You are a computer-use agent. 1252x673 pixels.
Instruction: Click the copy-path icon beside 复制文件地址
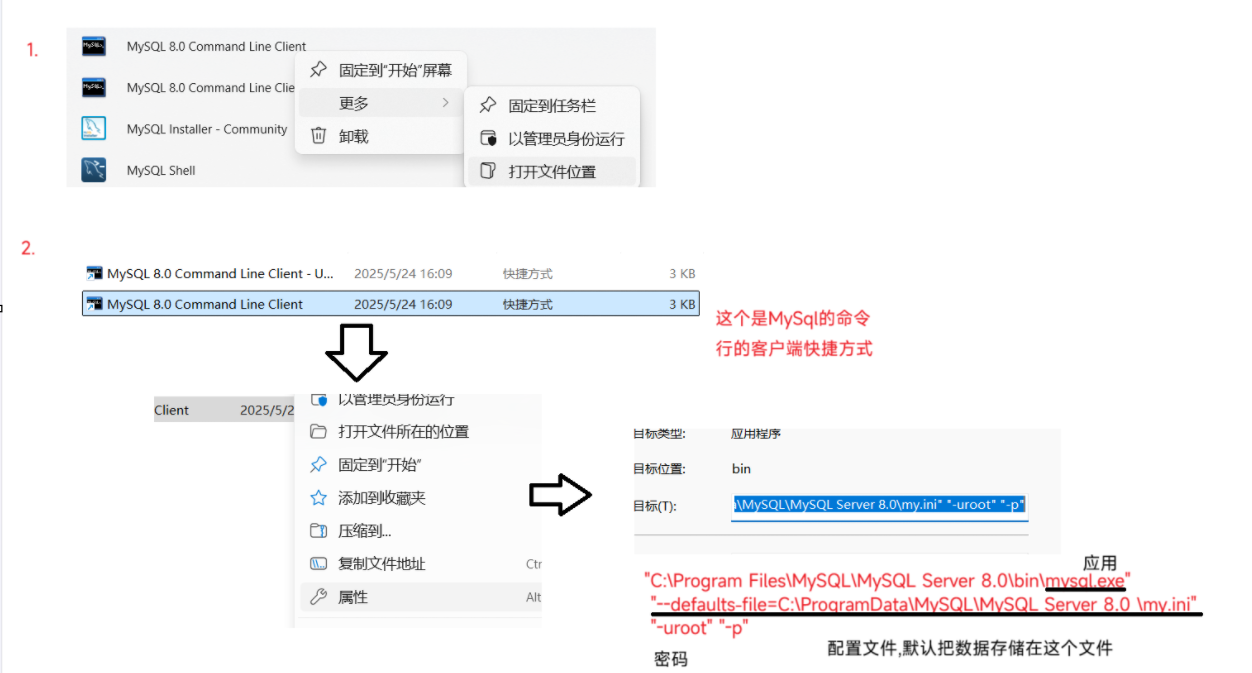coord(318,564)
